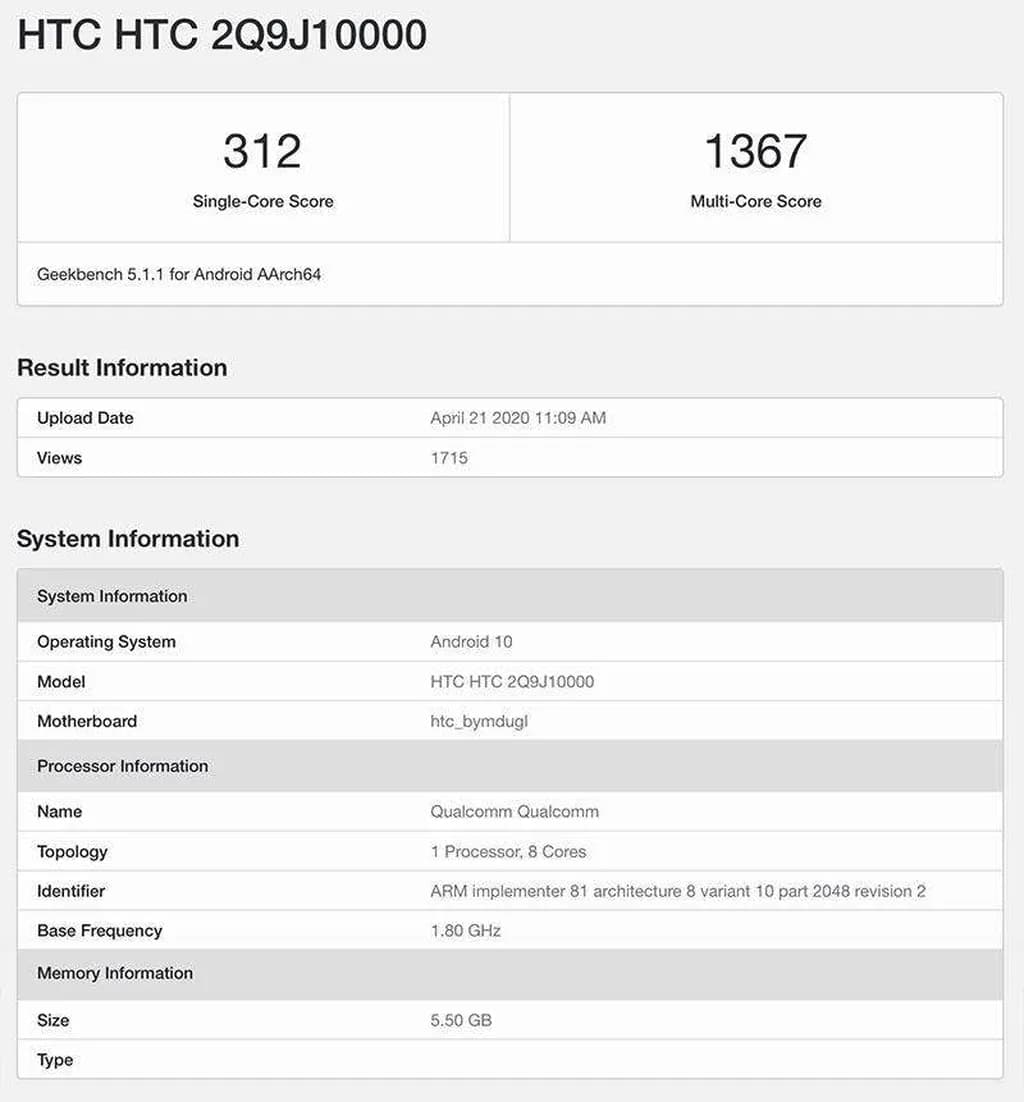Select the Qualcomm Qualcomm processor name
The width and height of the screenshot is (1024, 1102).
pos(514,812)
